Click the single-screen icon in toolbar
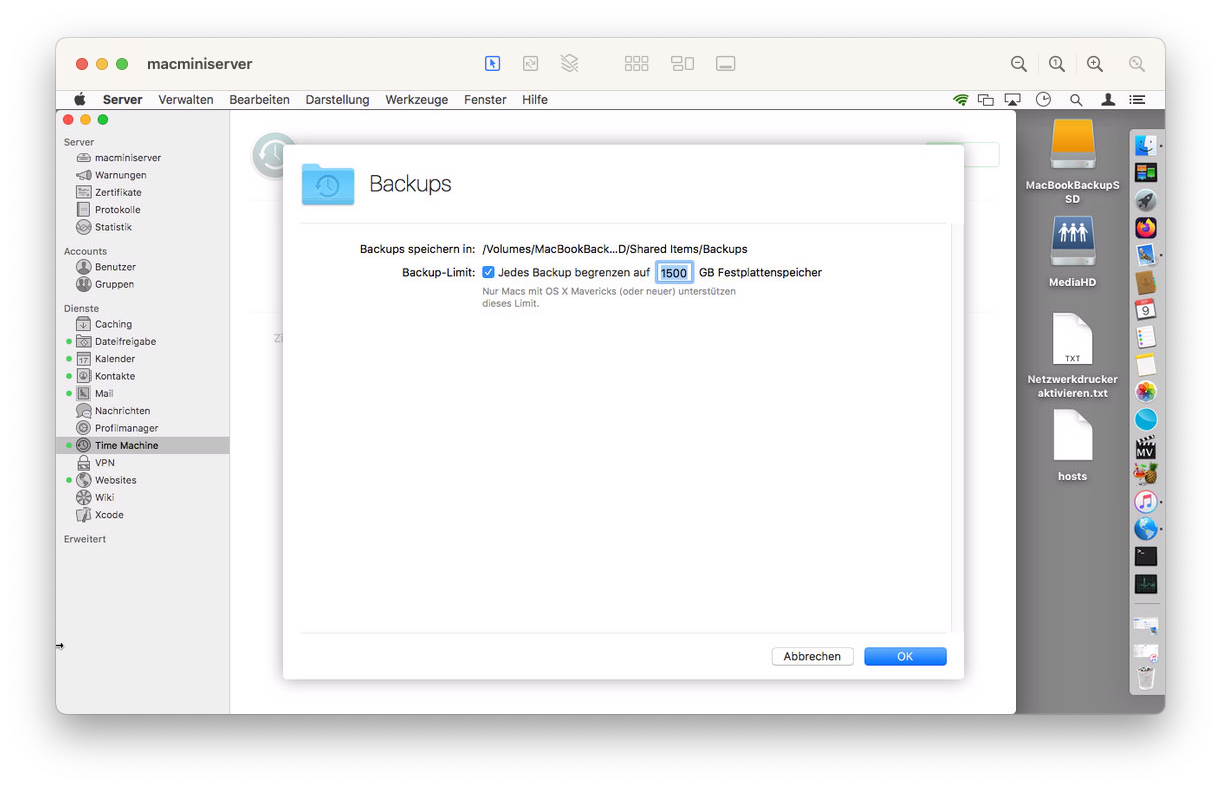 click(x=726, y=63)
